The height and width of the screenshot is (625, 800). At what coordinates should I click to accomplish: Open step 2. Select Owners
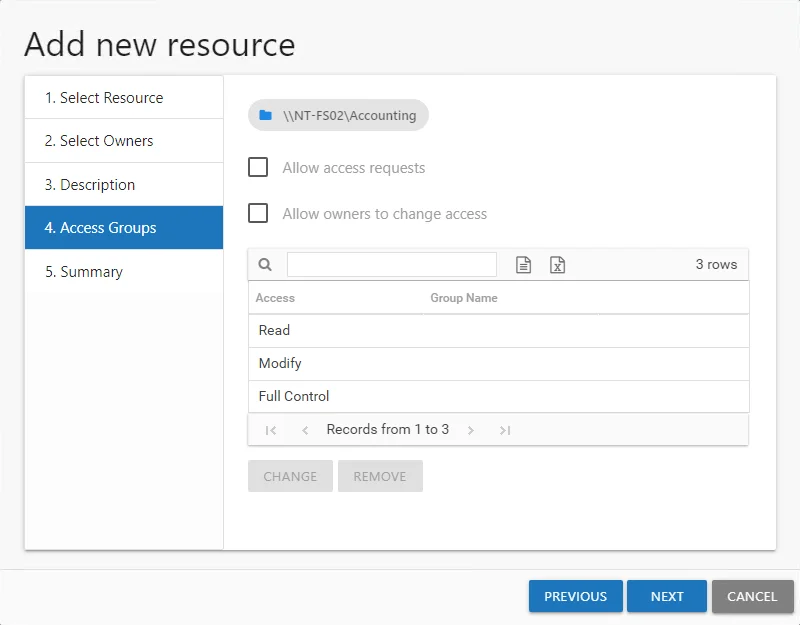click(124, 141)
